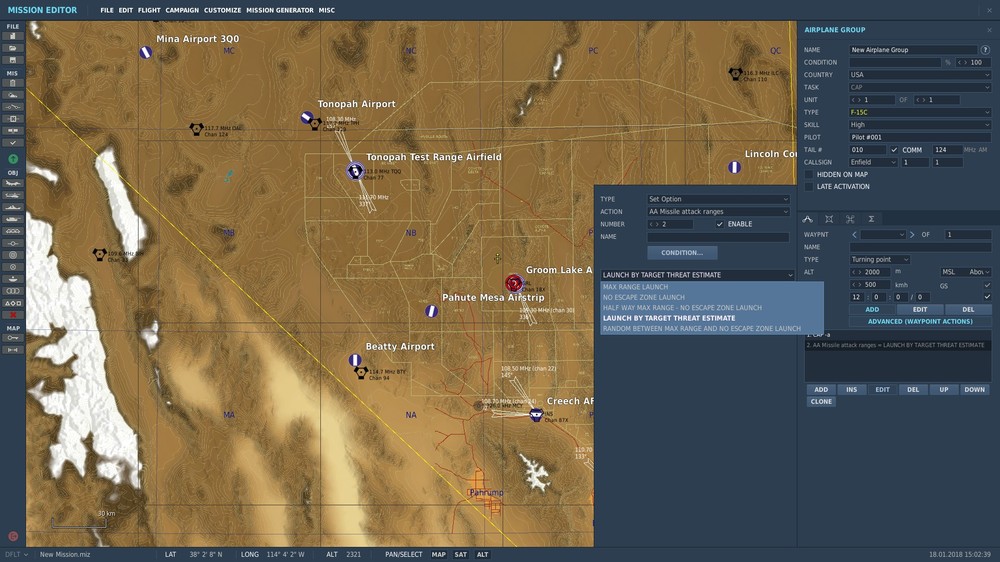Select the helicopter group tool in sidebar
Screen dimensions: 1000x562
pyautogui.click(x=12, y=195)
